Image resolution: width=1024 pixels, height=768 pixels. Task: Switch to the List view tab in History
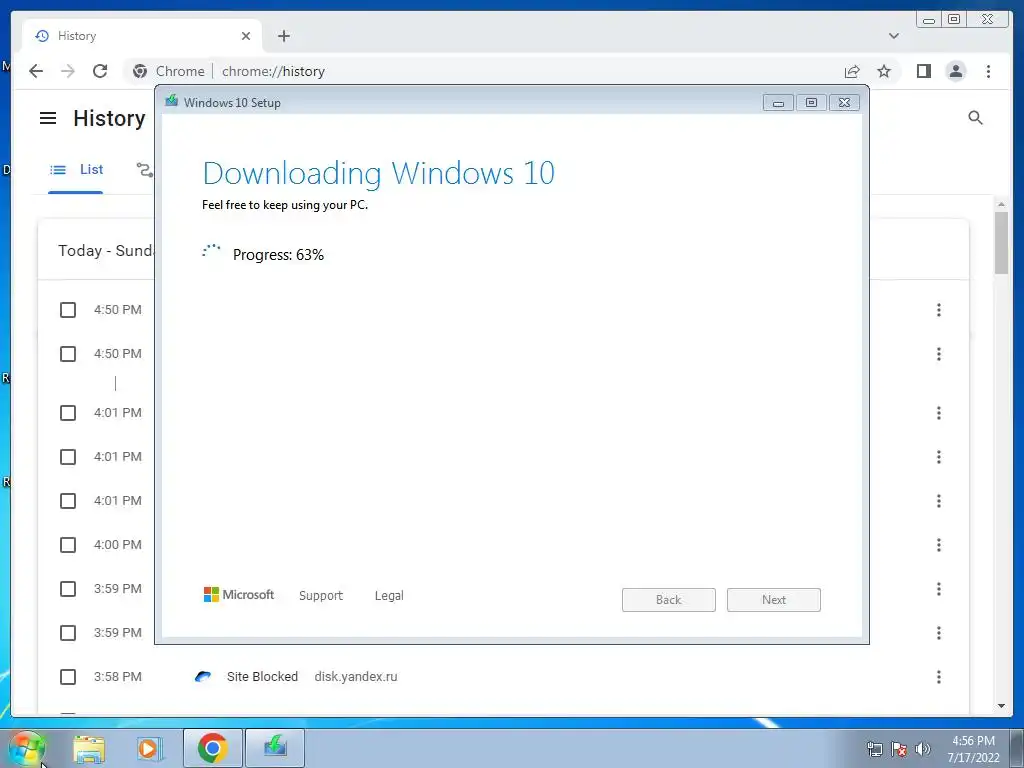coord(76,170)
